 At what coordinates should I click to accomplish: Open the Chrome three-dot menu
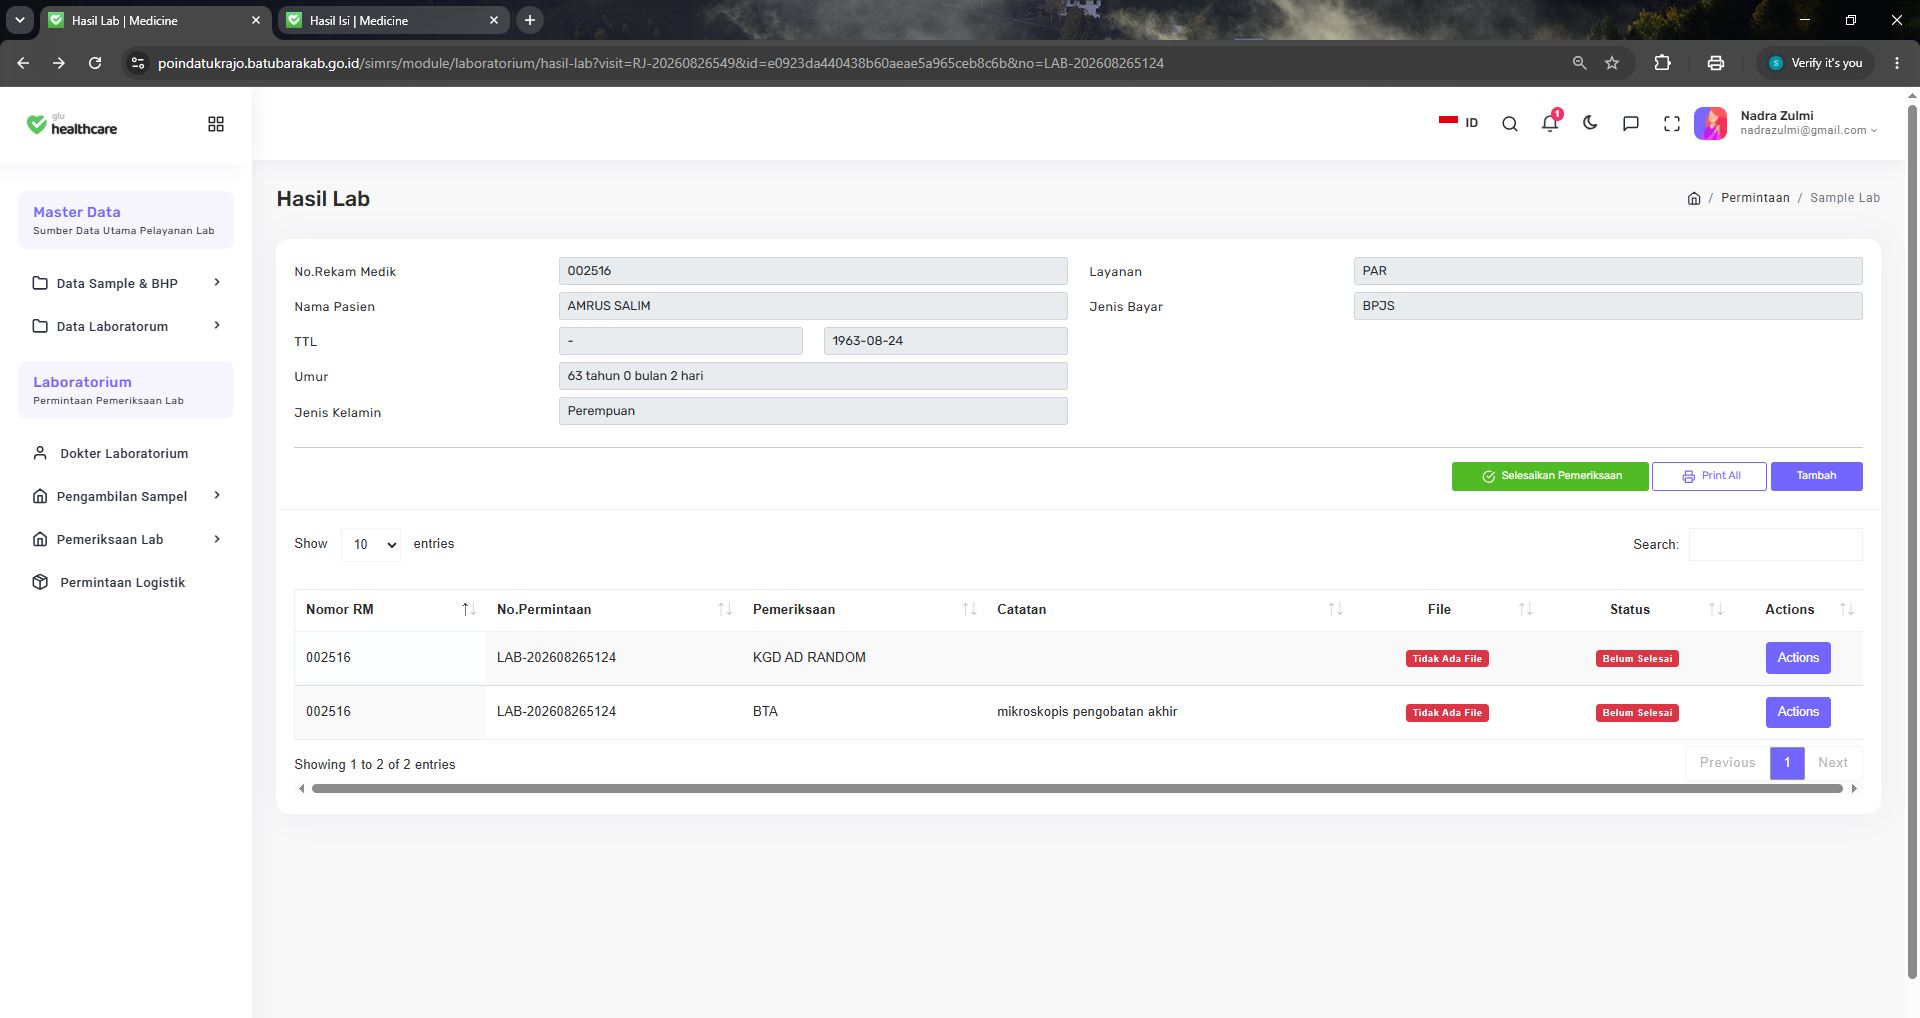[1897, 63]
